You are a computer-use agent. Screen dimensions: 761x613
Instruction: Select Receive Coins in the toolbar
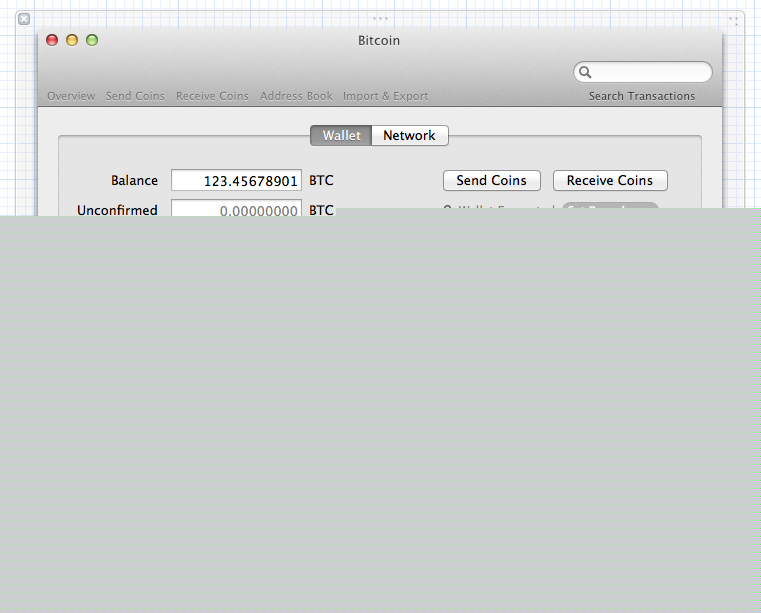212,96
